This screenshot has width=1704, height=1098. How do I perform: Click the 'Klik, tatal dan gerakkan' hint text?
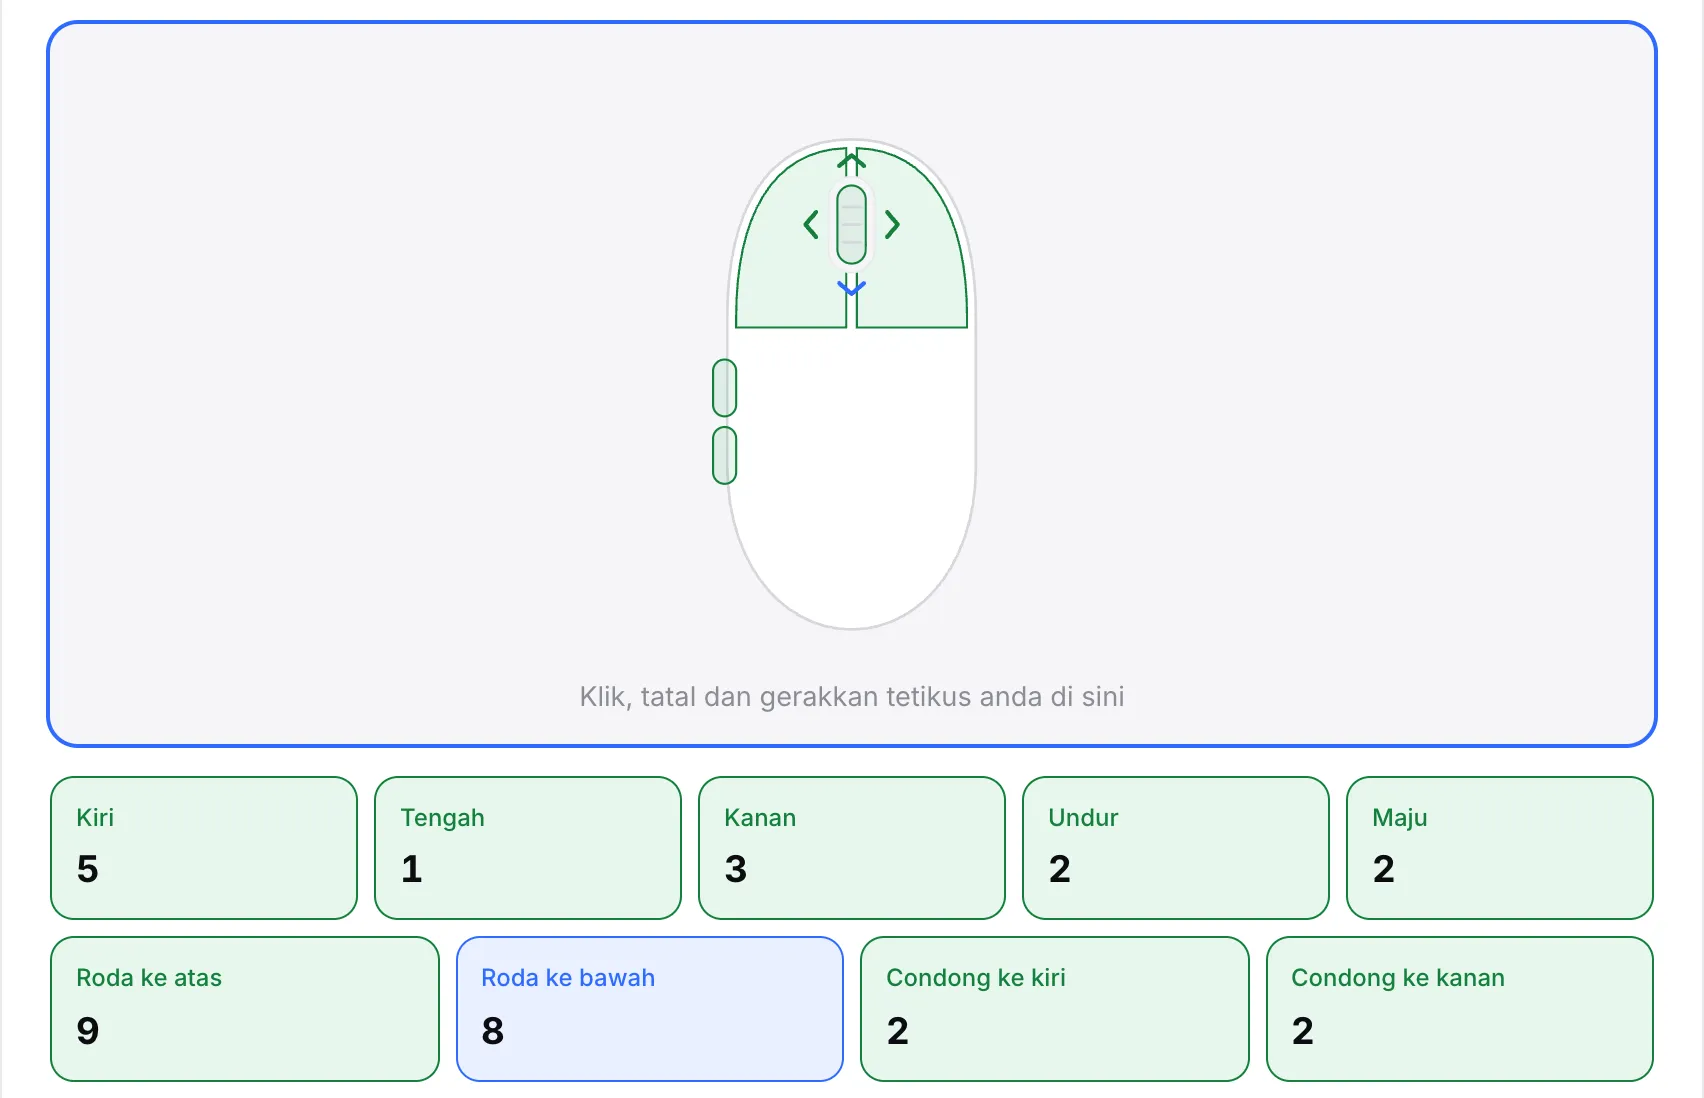click(852, 697)
